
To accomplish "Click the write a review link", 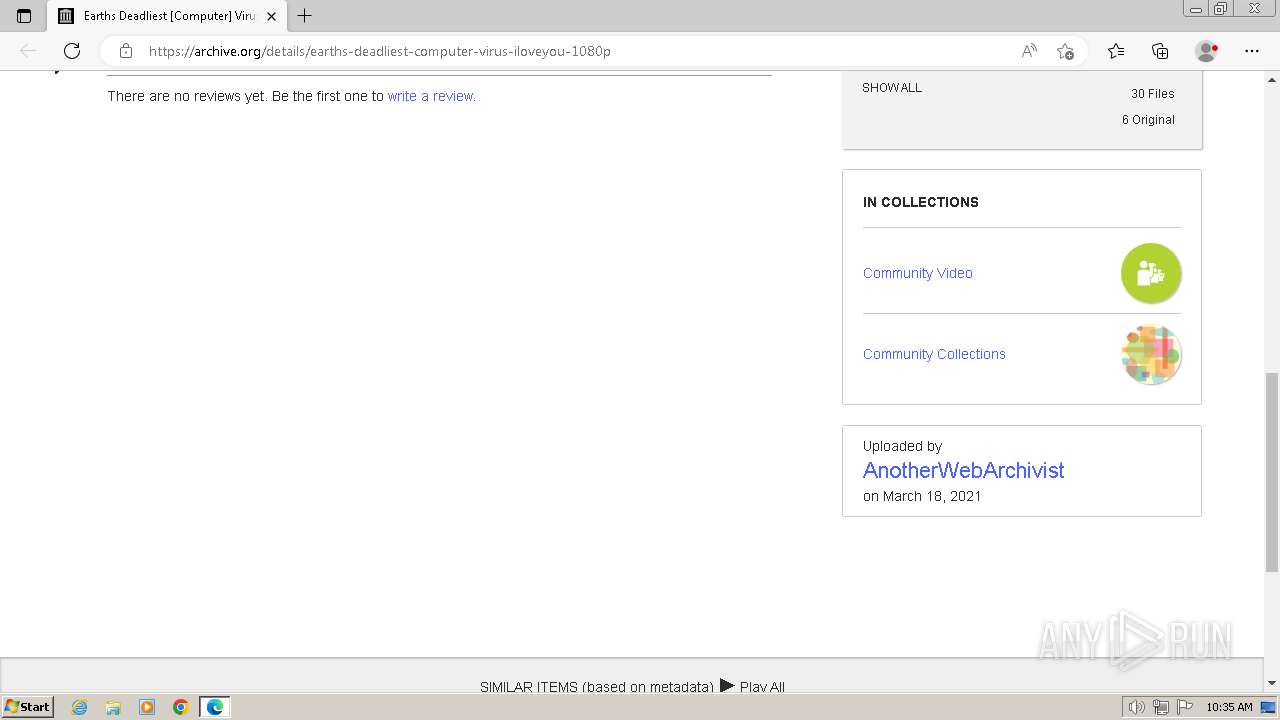I will click(x=431, y=96).
